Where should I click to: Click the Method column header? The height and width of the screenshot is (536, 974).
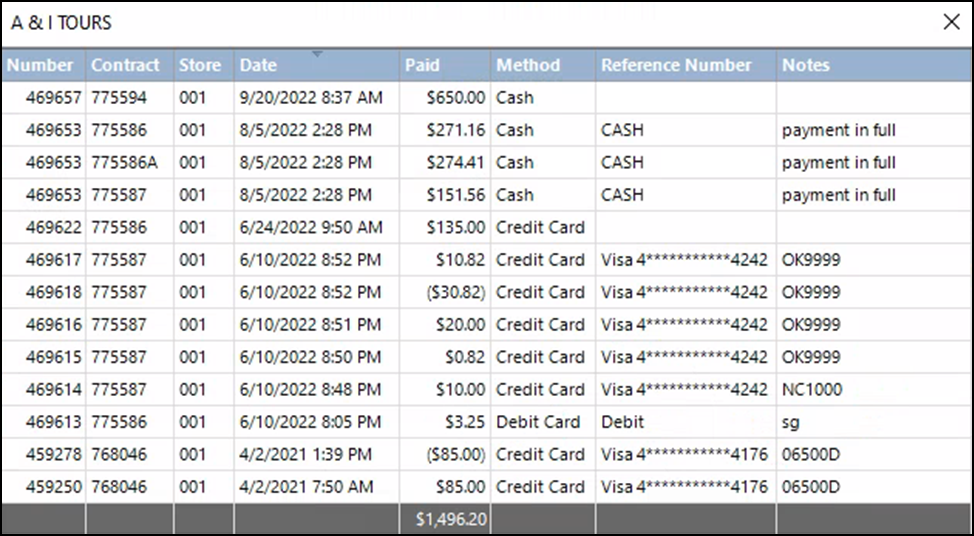528,65
